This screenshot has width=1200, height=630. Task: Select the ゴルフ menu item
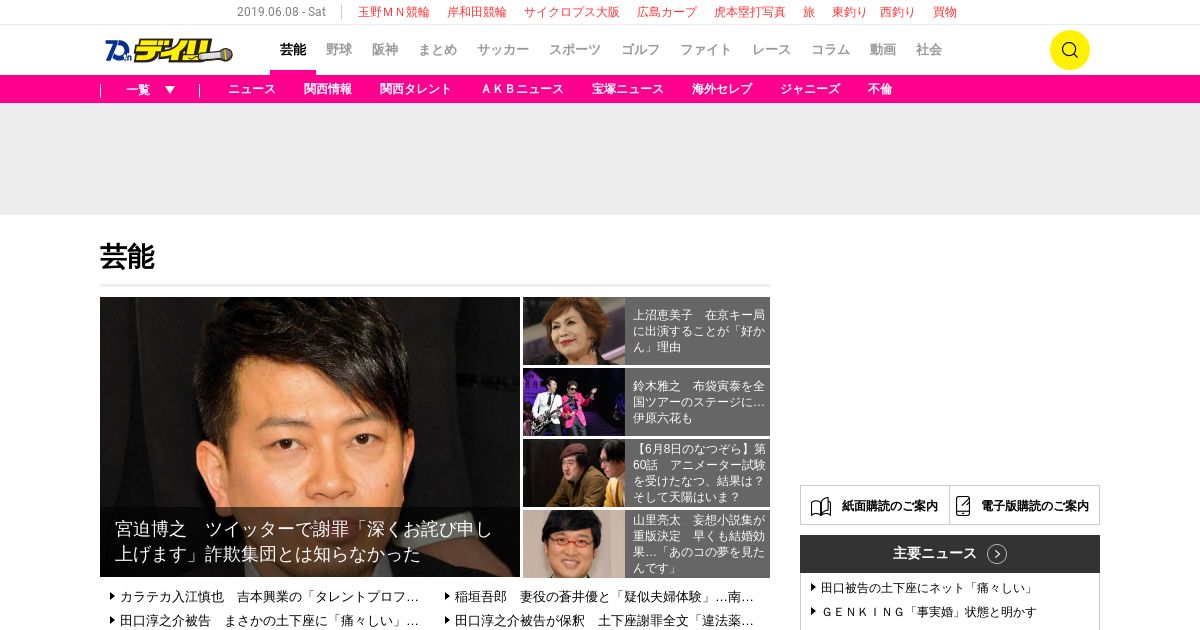point(641,50)
